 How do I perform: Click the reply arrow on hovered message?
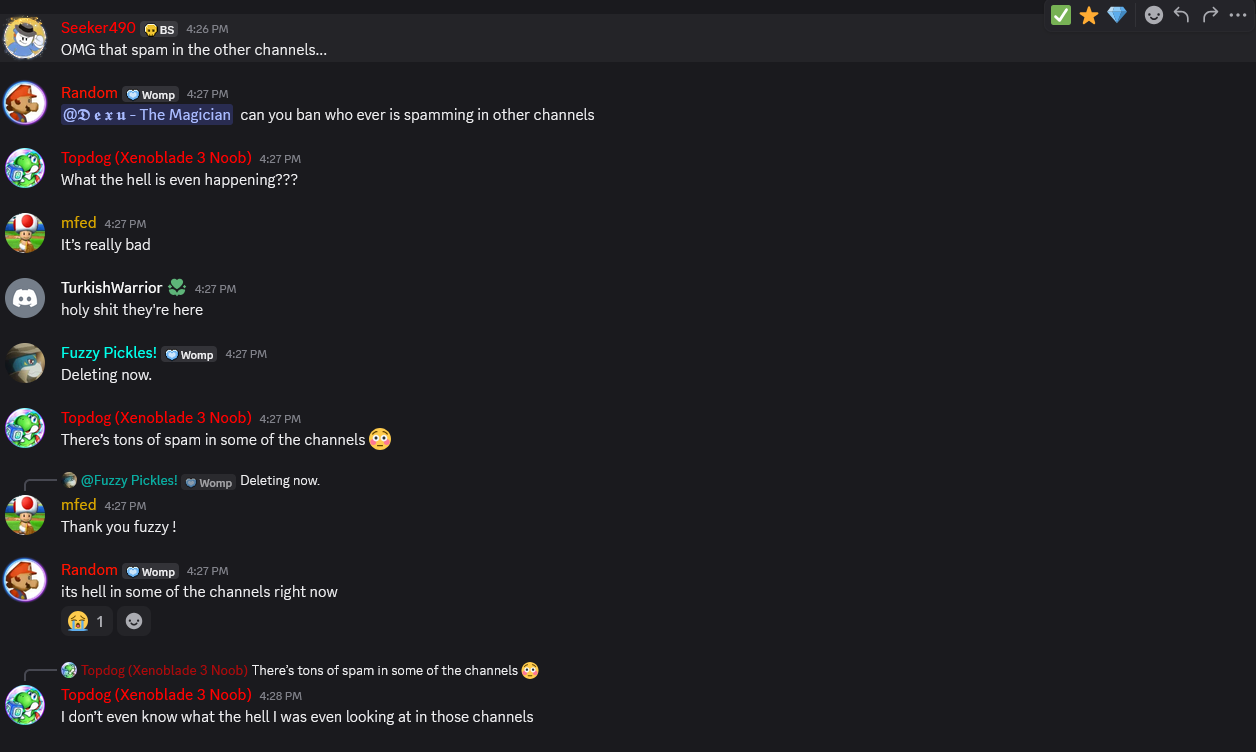point(1181,15)
